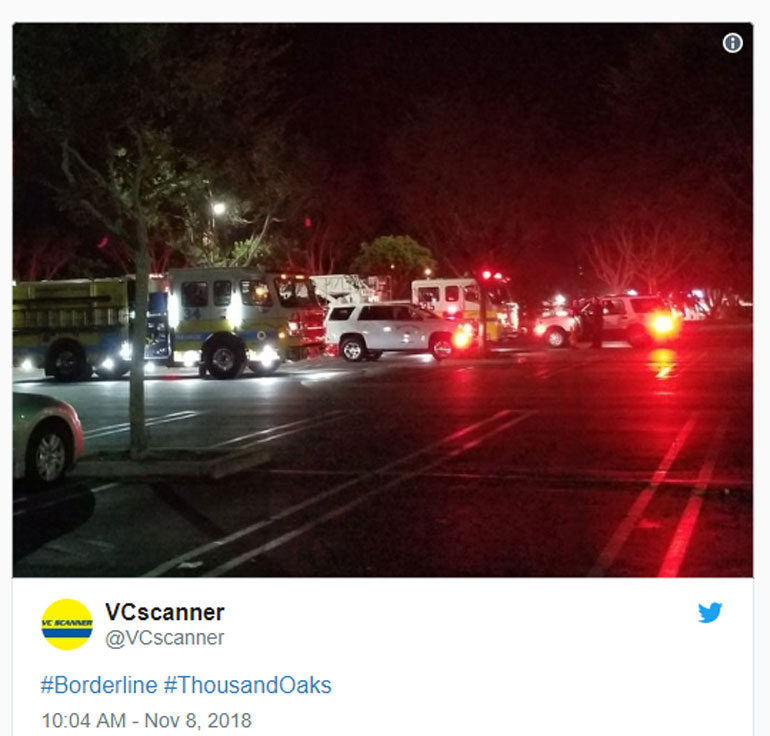Follow the #Borderline hashtag
770x736 pixels.
coord(99,685)
